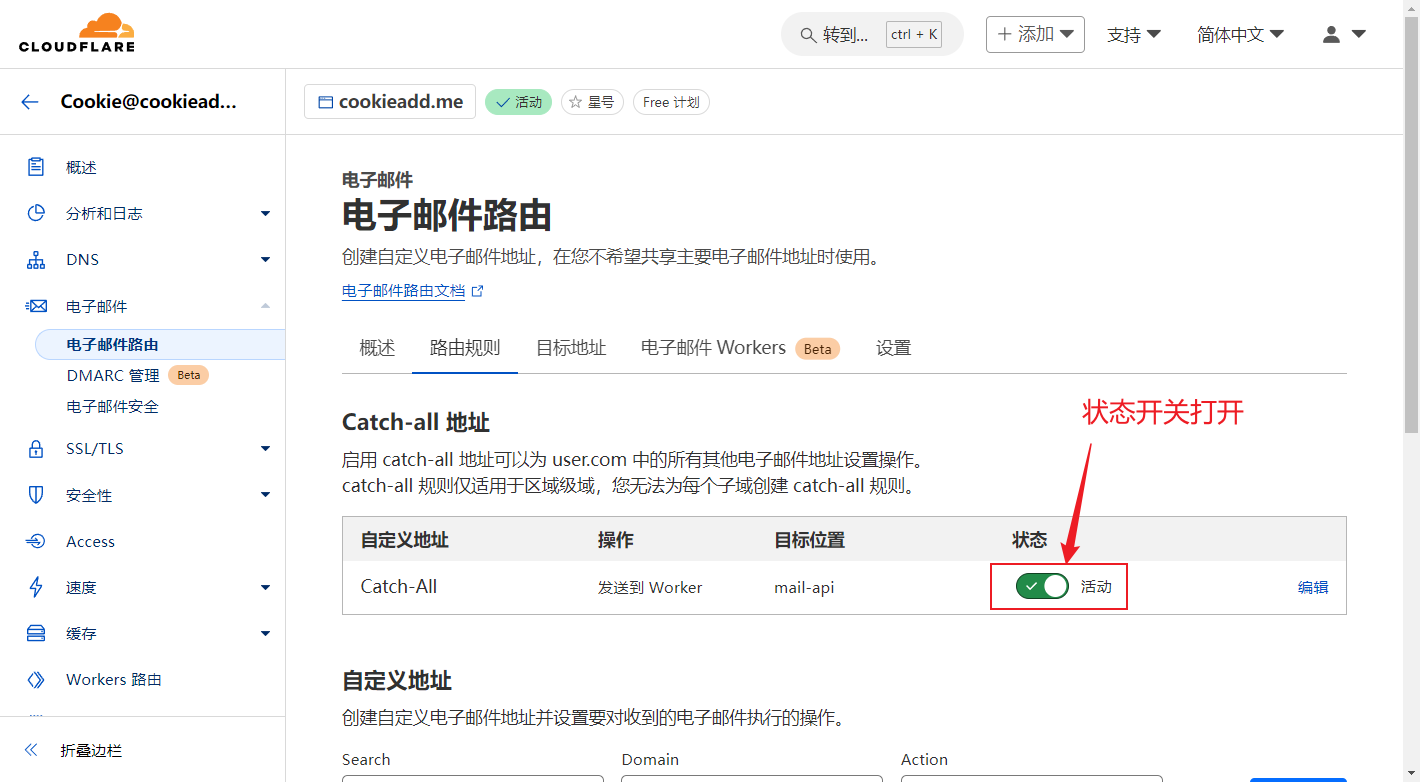Star the cookieadd.me domain with 星号
Viewport: 1420px width, 782px height.
[592, 102]
